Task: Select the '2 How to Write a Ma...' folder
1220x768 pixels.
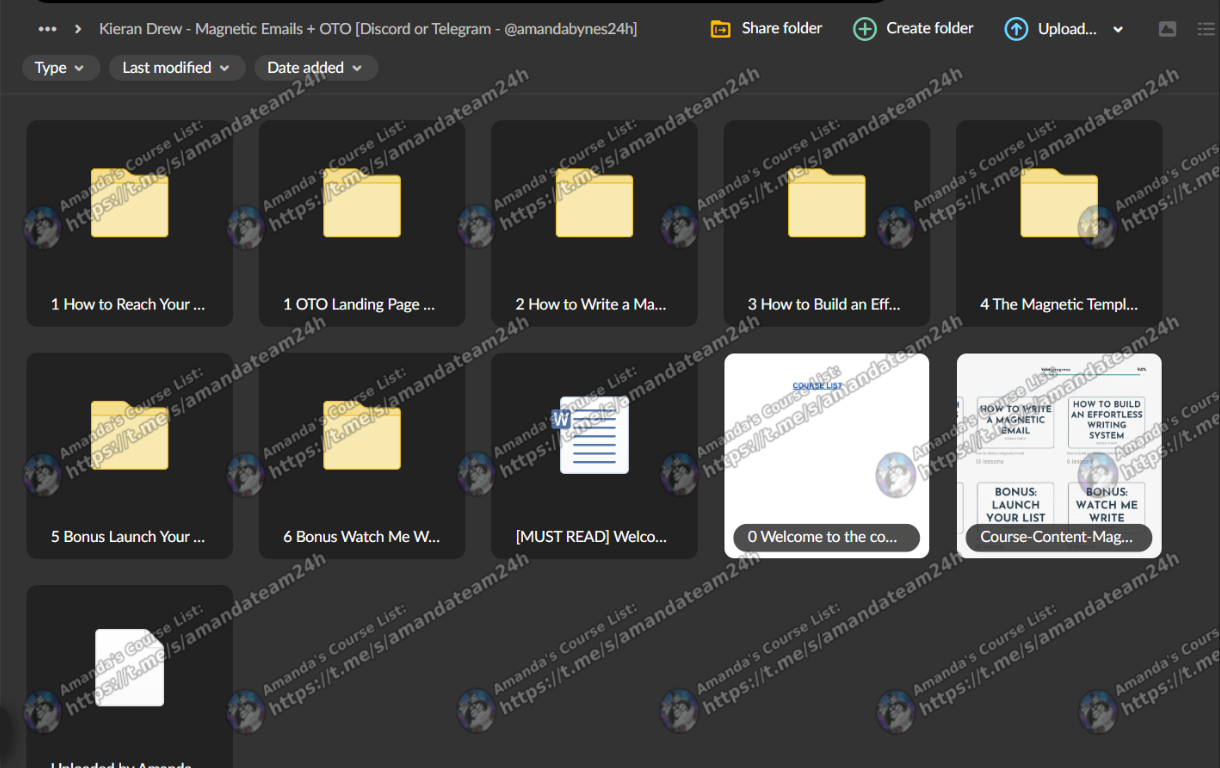Action: coord(594,223)
